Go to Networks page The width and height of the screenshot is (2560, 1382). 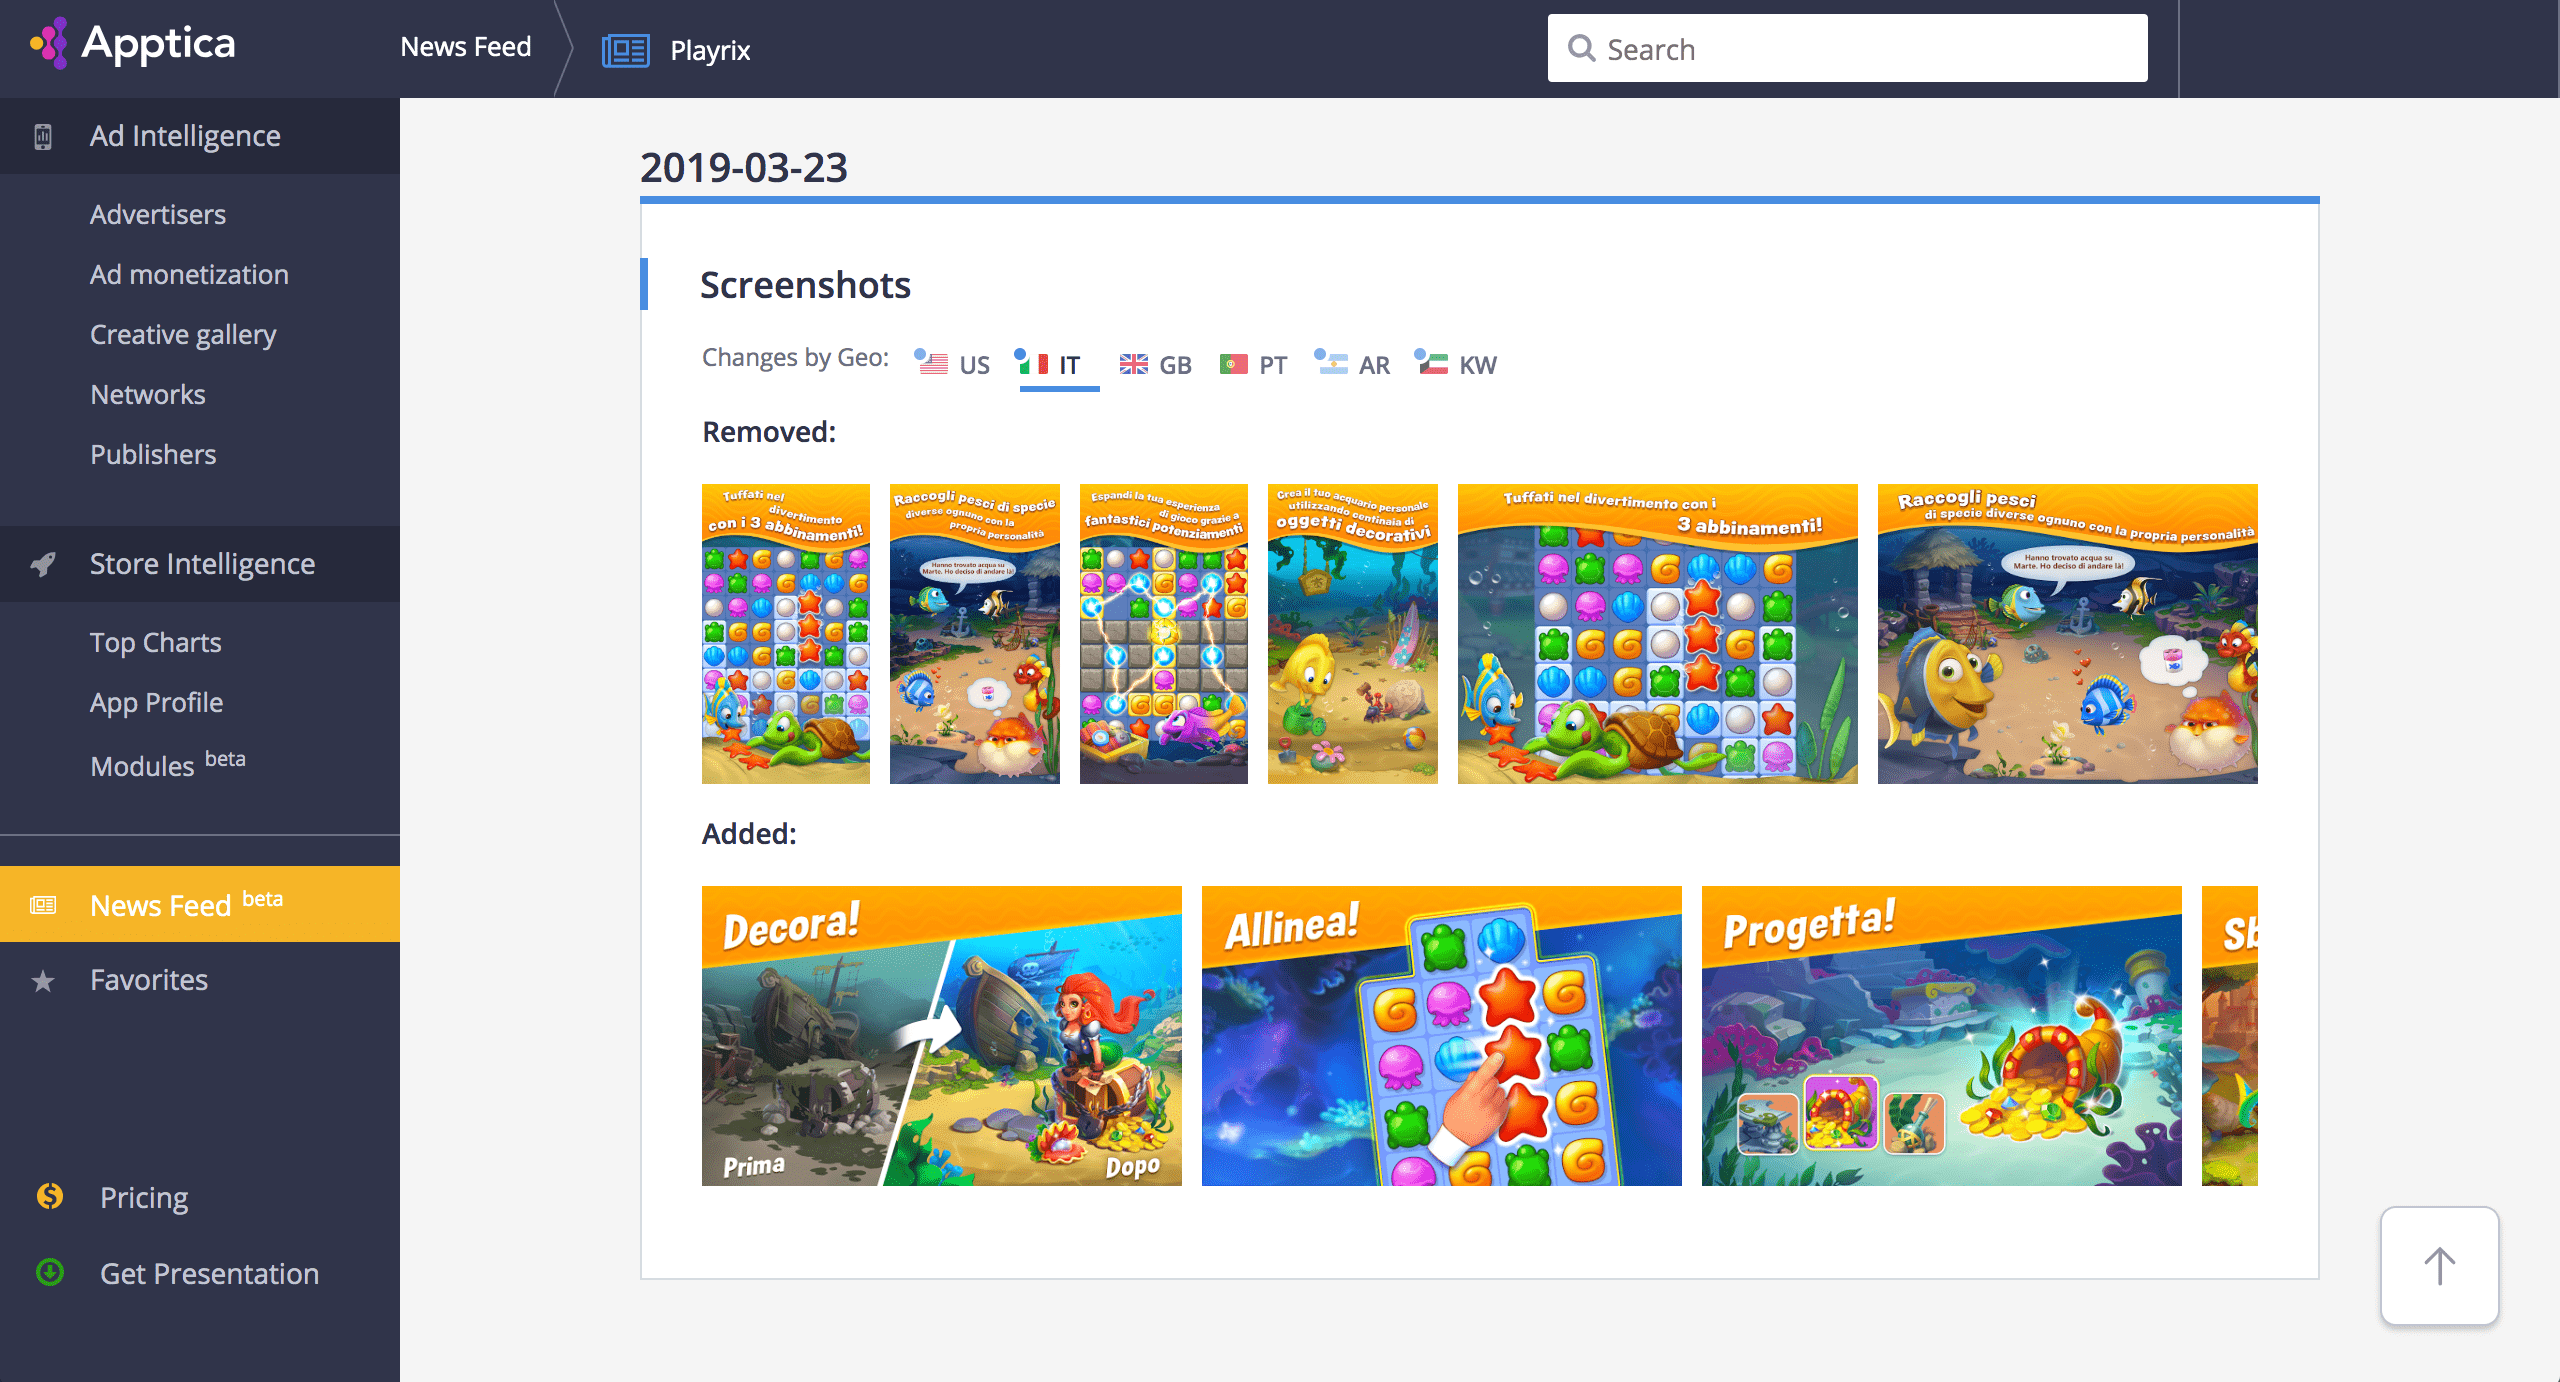click(148, 394)
